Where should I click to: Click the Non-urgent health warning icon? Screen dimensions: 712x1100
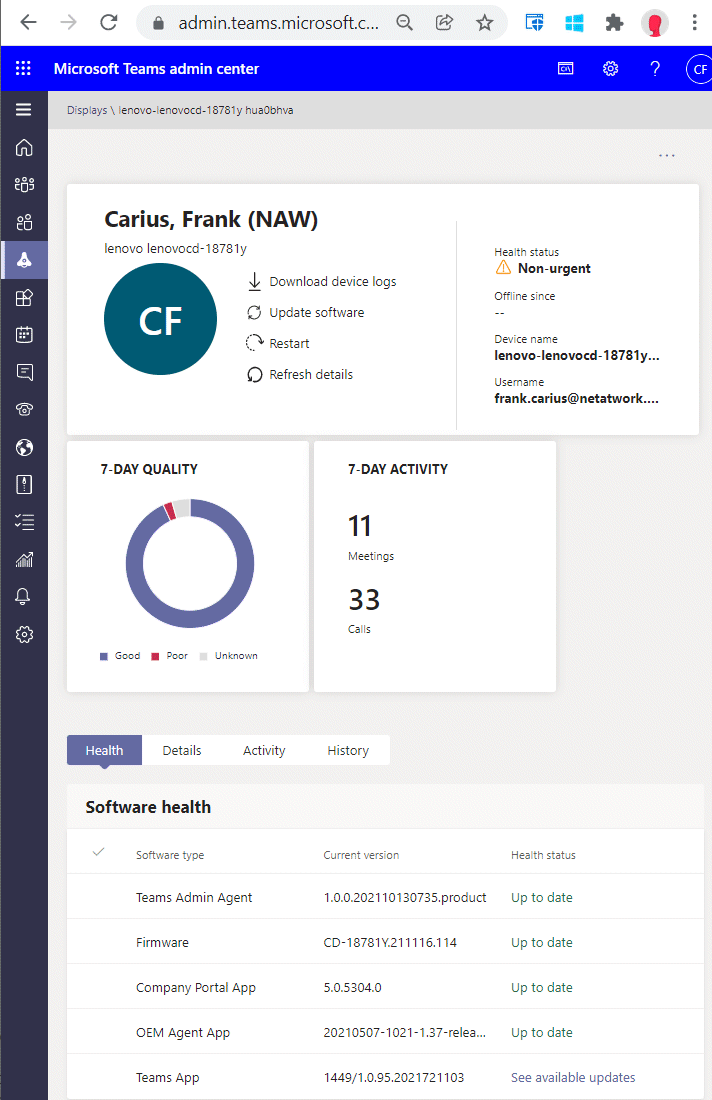(x=503, y=267)
